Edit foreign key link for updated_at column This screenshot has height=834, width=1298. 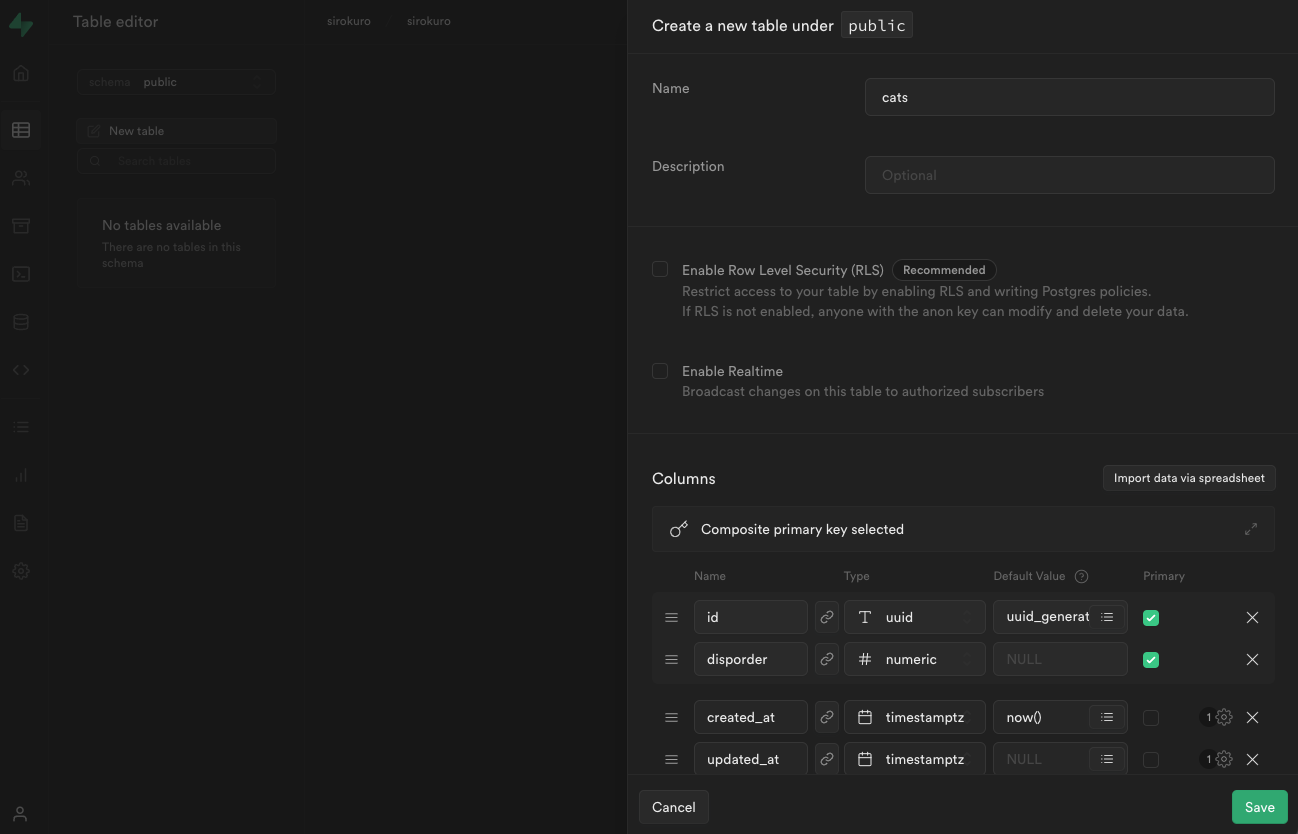coord(827,759)
